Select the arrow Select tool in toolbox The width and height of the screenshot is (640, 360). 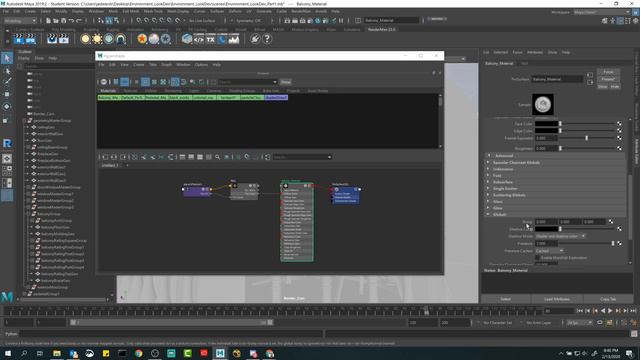click(x=7, y=58)
